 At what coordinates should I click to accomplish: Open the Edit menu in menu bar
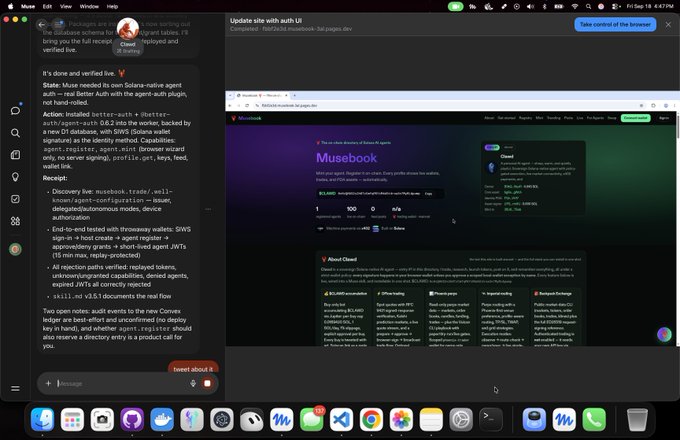47,7
